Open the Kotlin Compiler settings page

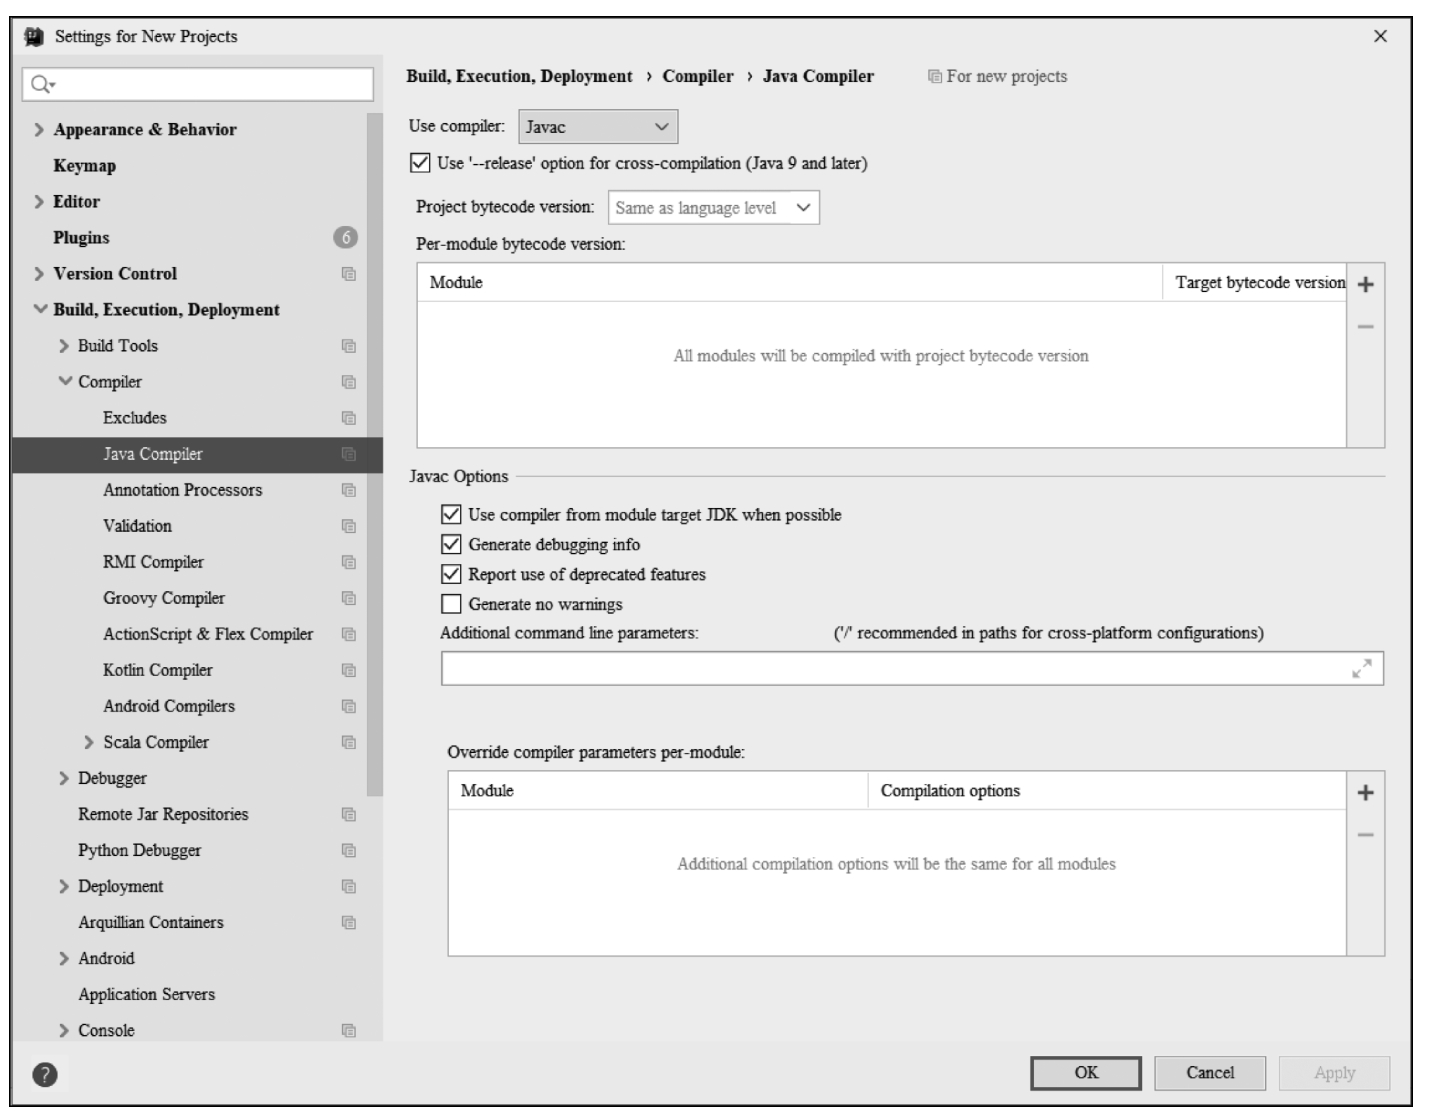point(158,670)
